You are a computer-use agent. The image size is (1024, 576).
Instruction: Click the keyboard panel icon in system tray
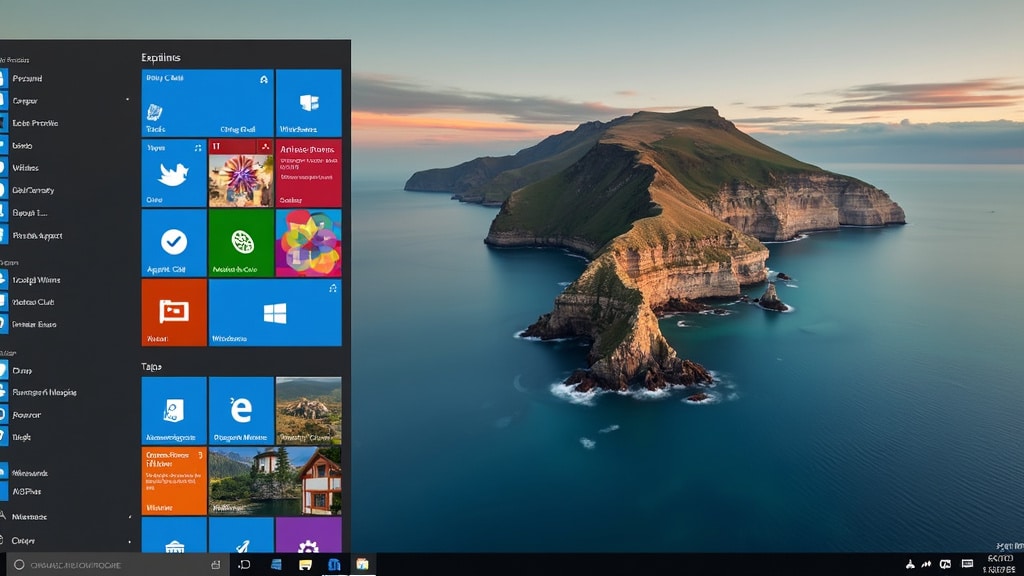point(967,564)
